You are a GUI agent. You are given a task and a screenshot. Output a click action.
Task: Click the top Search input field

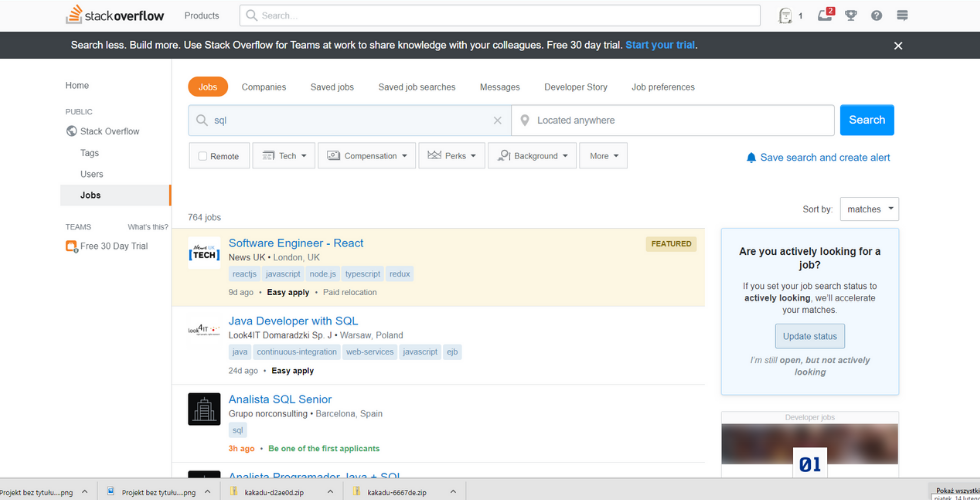(500, 16)
